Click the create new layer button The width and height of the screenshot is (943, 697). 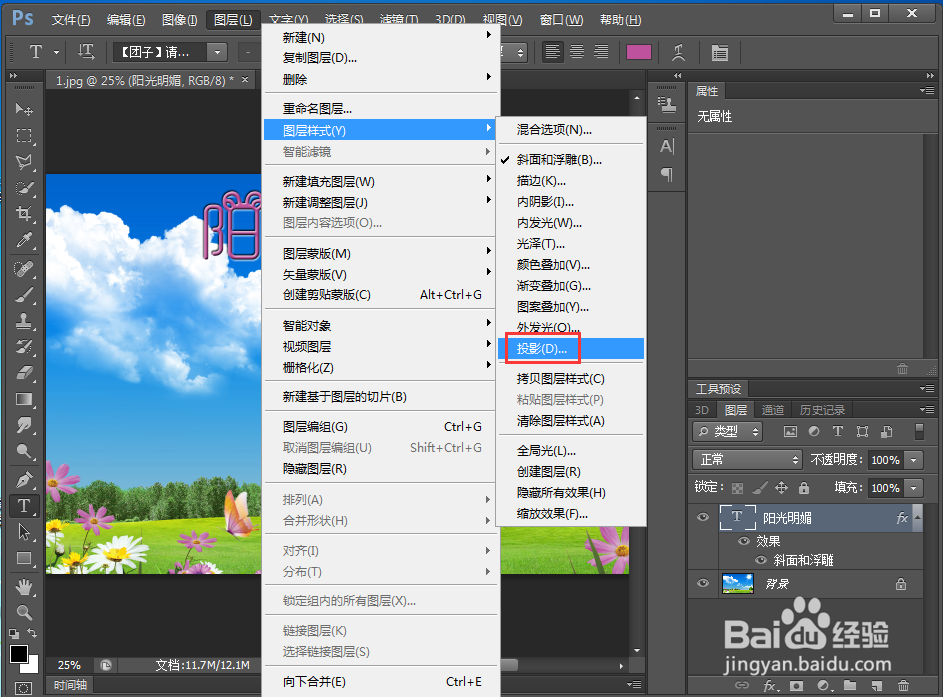coord(875,686)
